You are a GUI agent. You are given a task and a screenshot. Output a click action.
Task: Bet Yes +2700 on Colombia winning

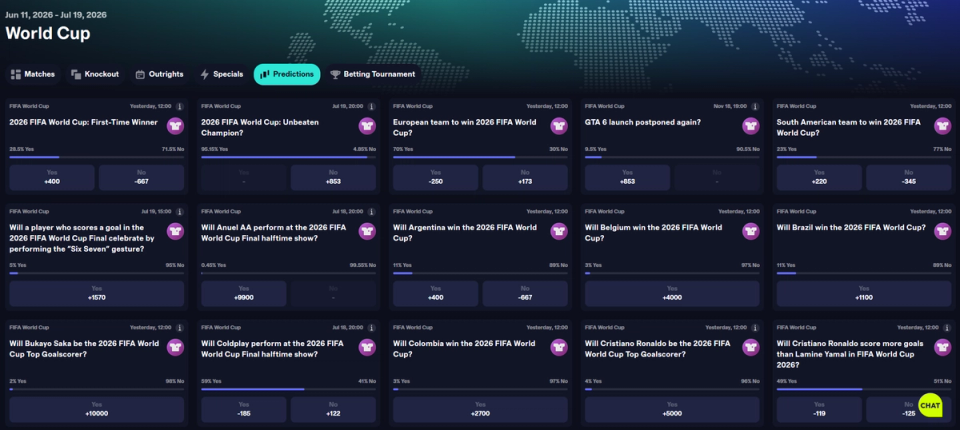[481, 410]
